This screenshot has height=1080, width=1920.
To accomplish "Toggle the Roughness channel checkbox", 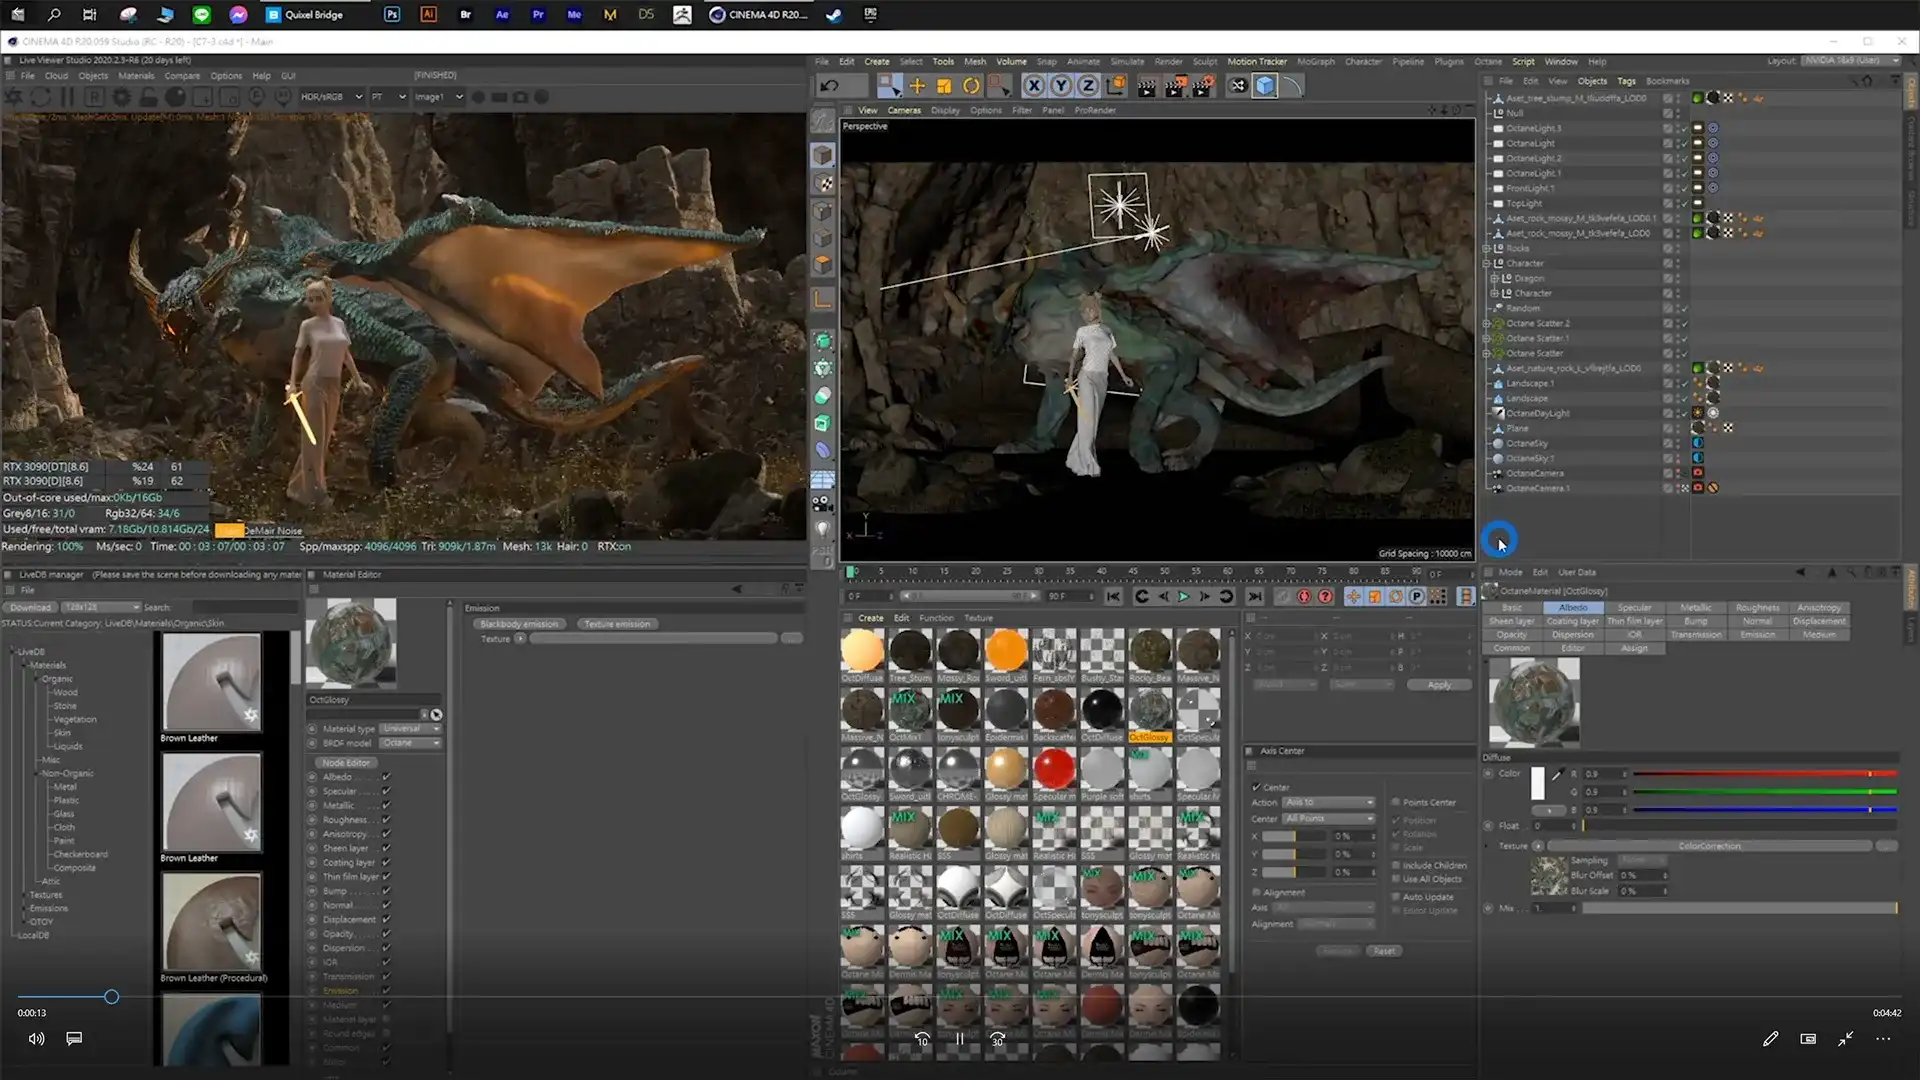I will tap(386, 820).
